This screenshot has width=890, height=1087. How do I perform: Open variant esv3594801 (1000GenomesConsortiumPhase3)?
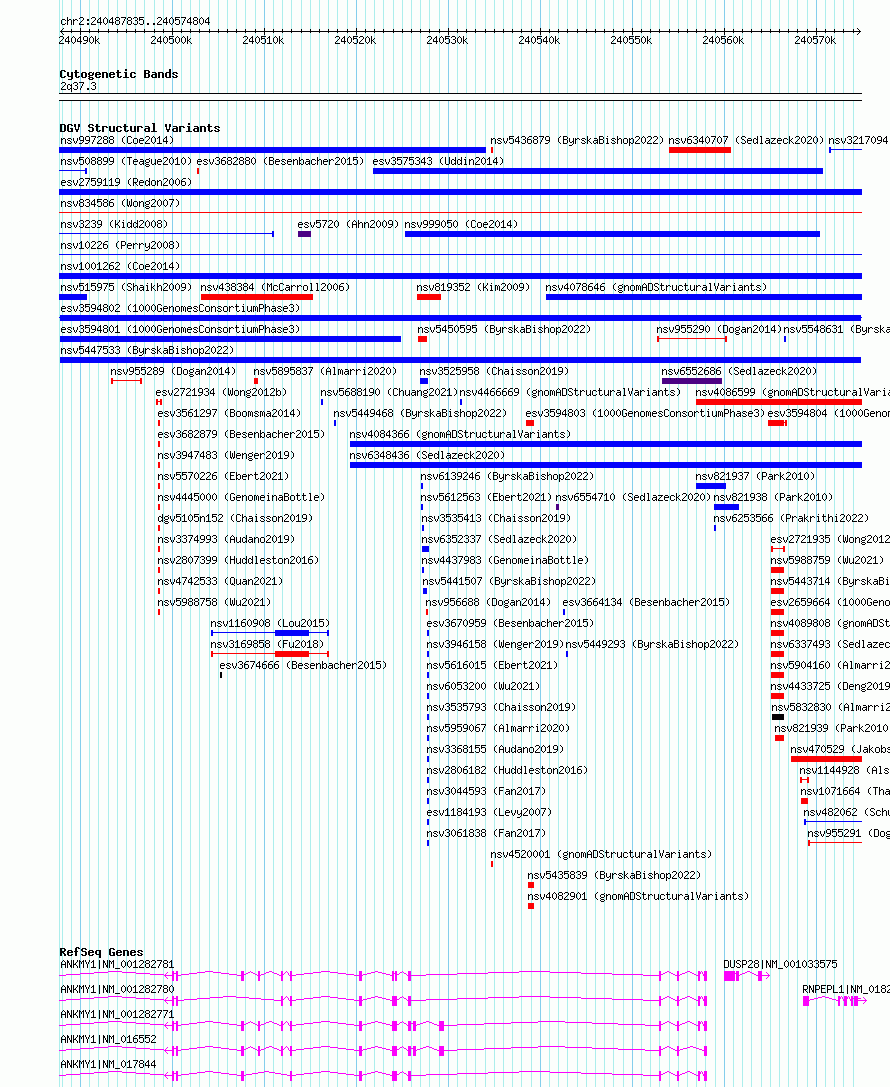coord(180,329)
